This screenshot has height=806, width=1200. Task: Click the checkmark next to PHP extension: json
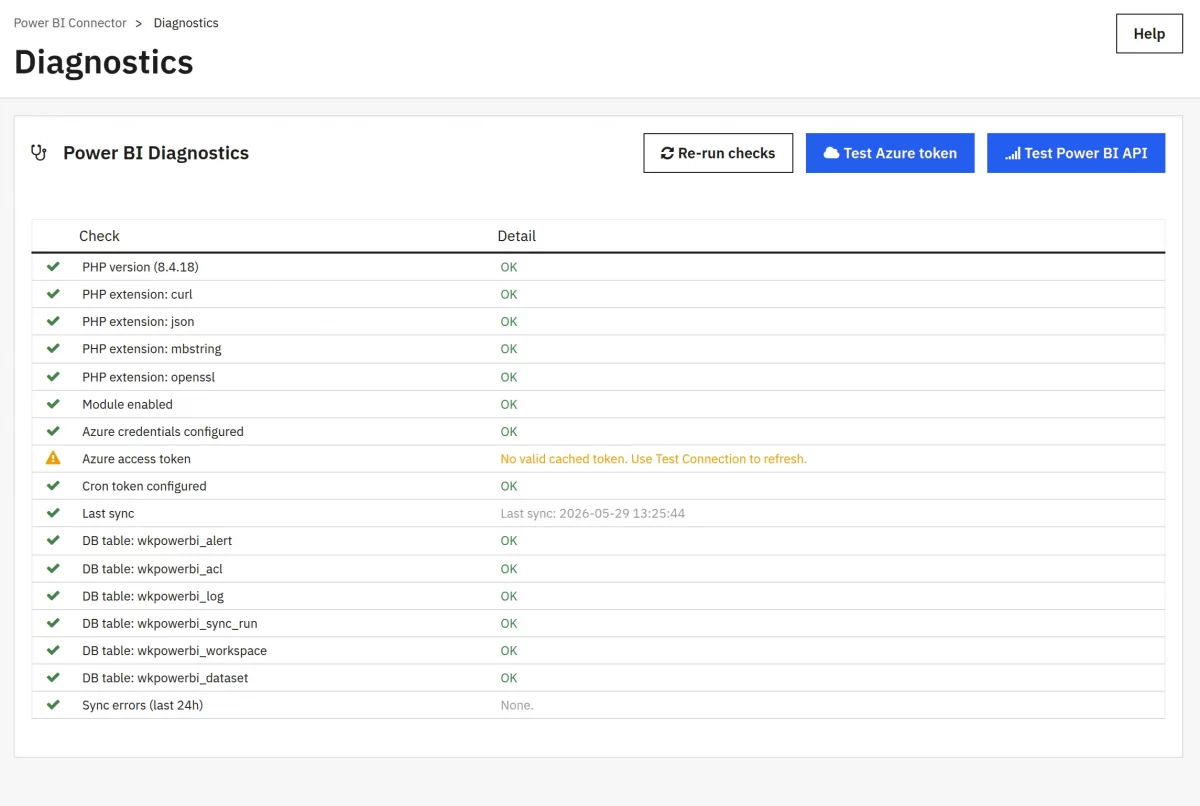tap(53, 321)
